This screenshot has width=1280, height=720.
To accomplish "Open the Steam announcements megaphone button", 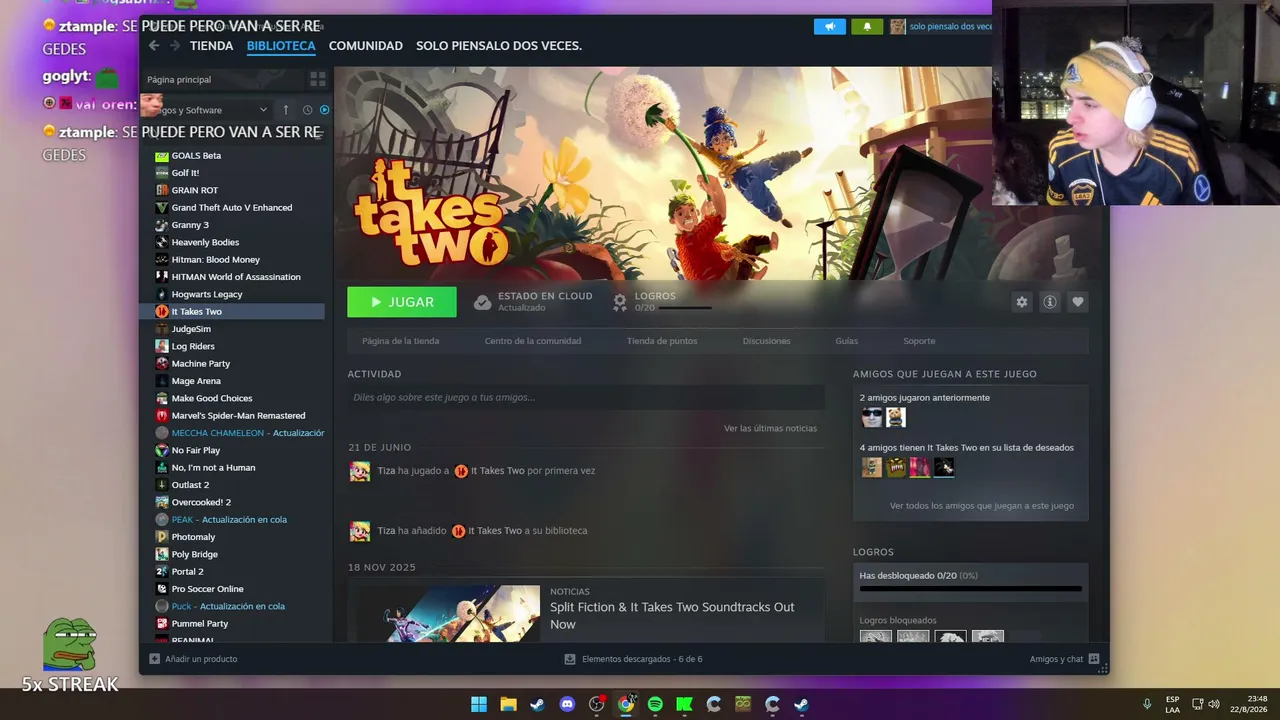I will tap(829, 27).
